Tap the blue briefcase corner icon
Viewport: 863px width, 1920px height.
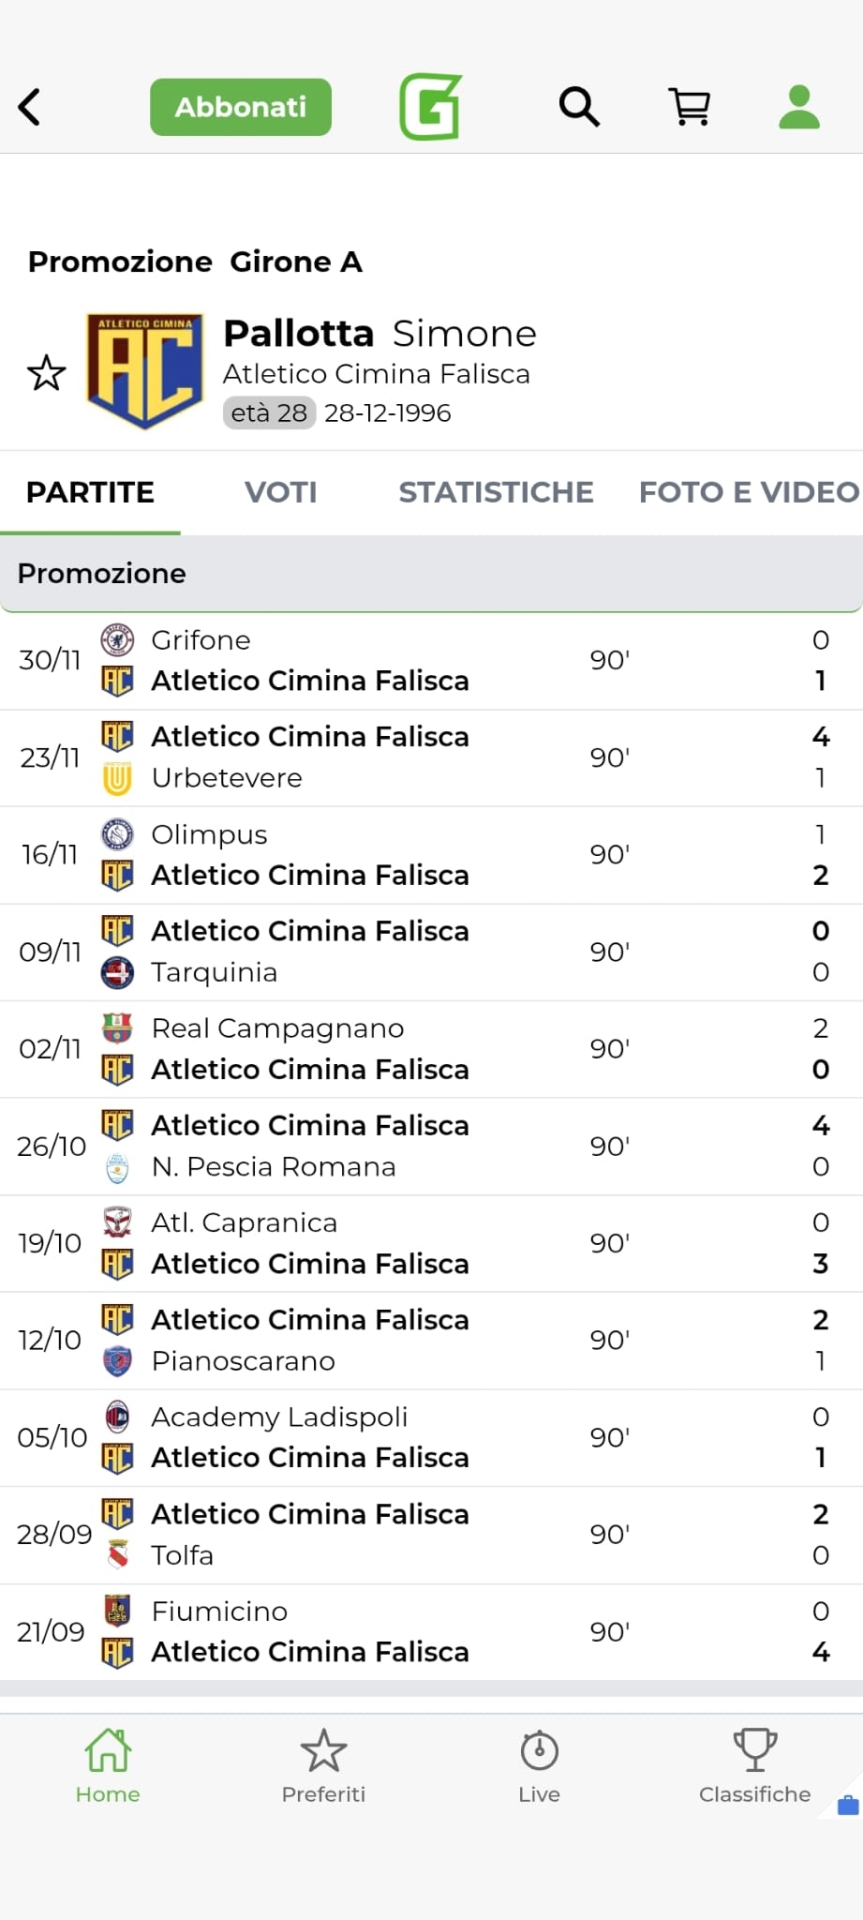(x=848, y=1805)
